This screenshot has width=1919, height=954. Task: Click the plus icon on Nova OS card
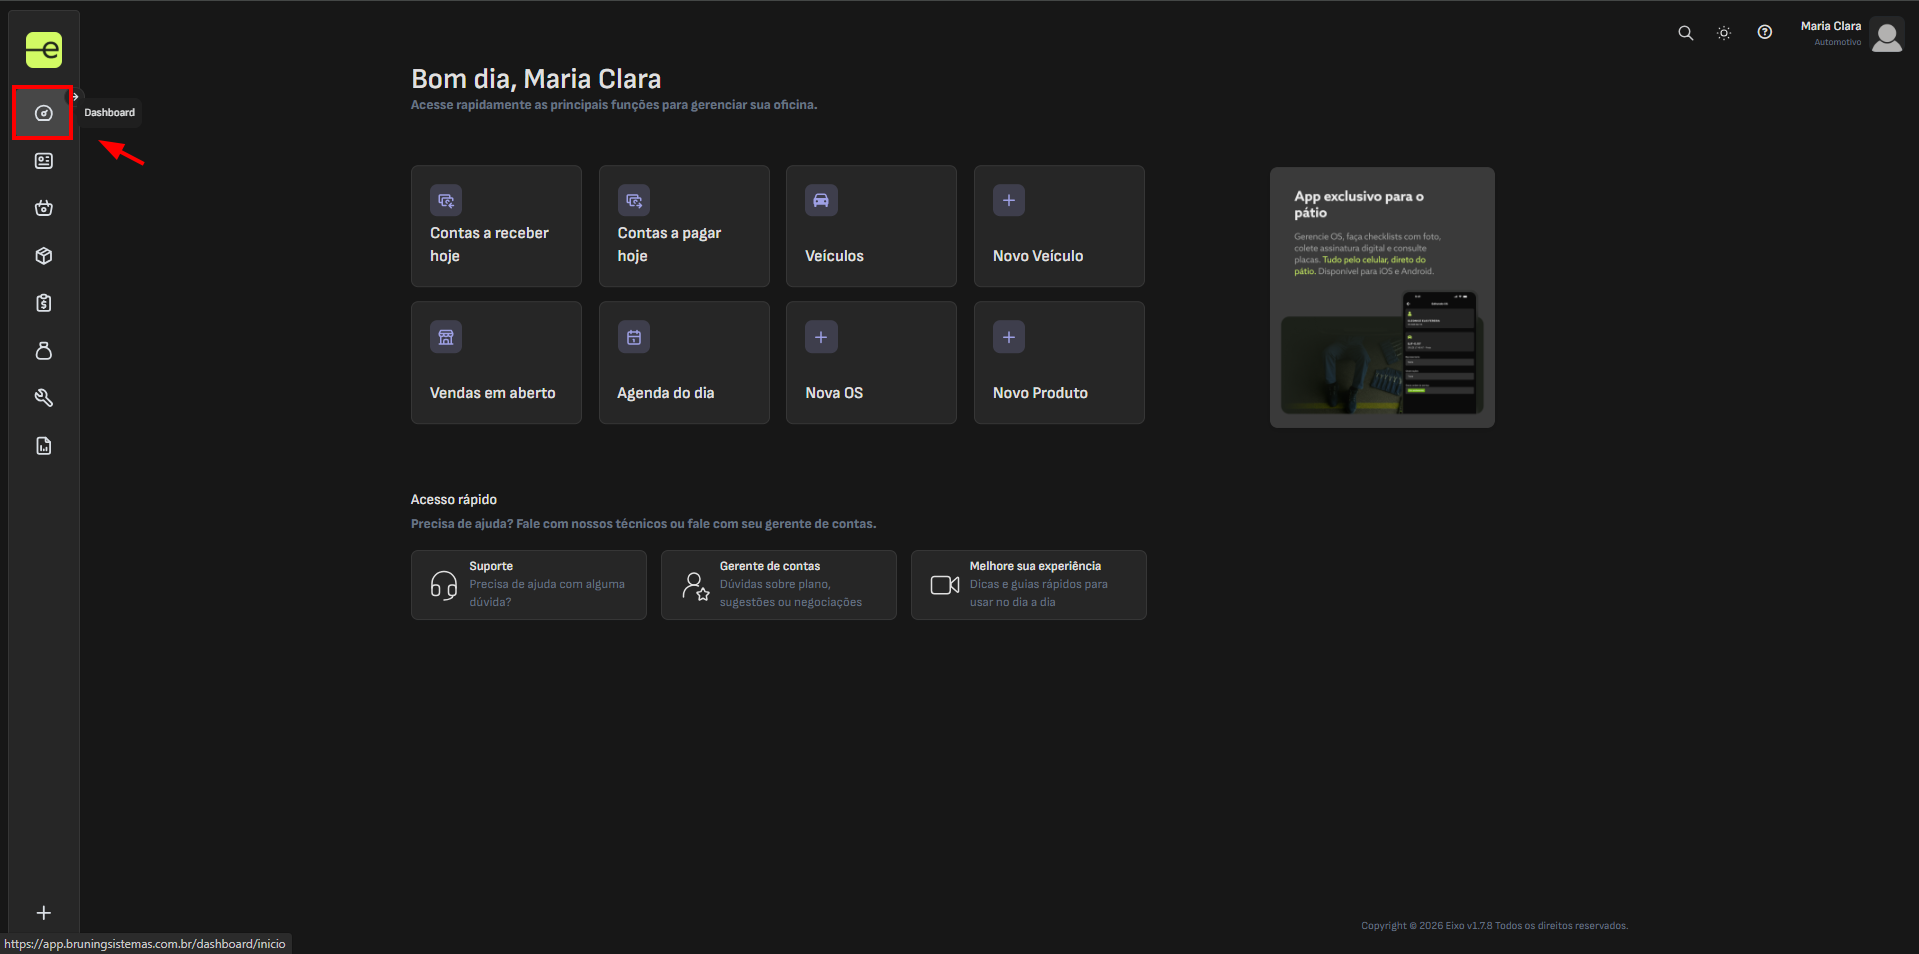[x=821, y=338]
